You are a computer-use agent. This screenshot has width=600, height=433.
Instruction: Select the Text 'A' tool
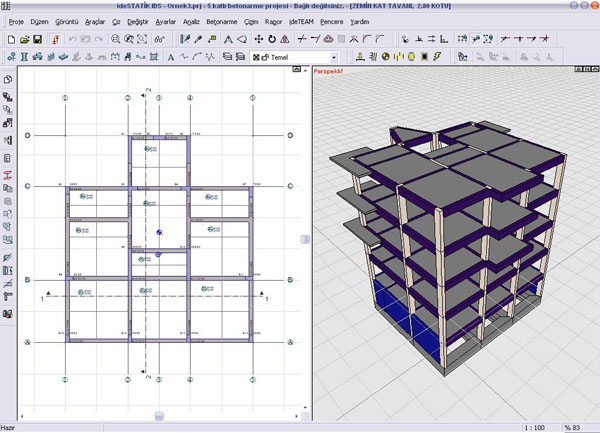click(x=171, y=58)
